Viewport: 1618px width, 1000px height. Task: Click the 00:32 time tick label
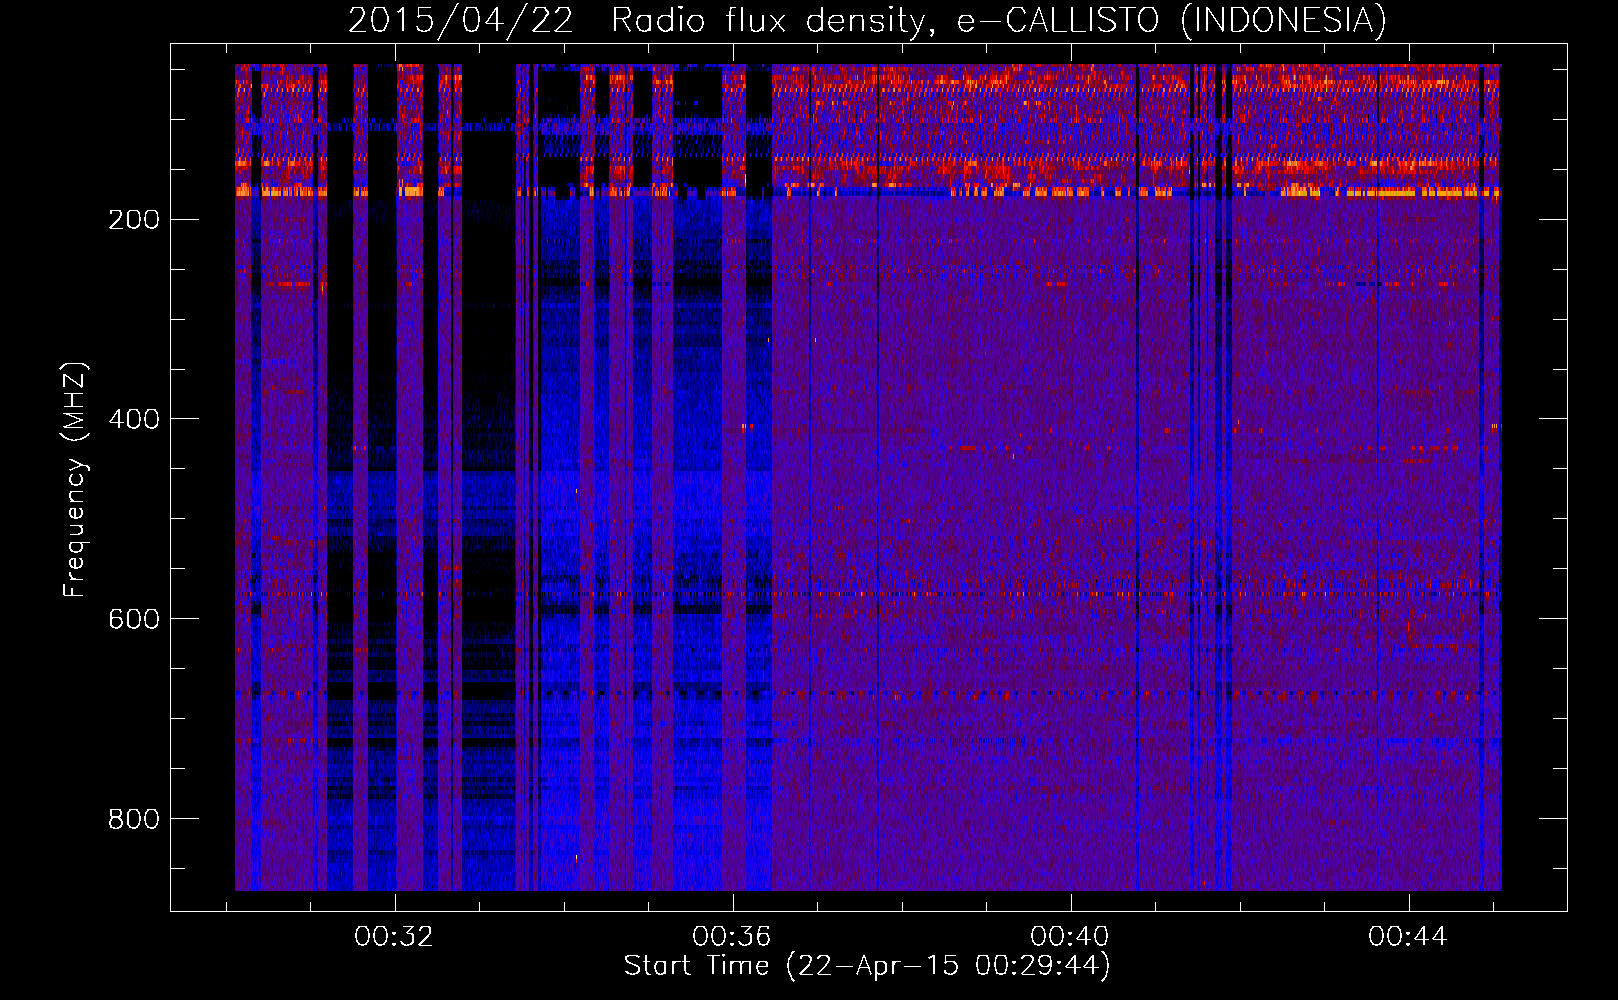pos(394,937)
